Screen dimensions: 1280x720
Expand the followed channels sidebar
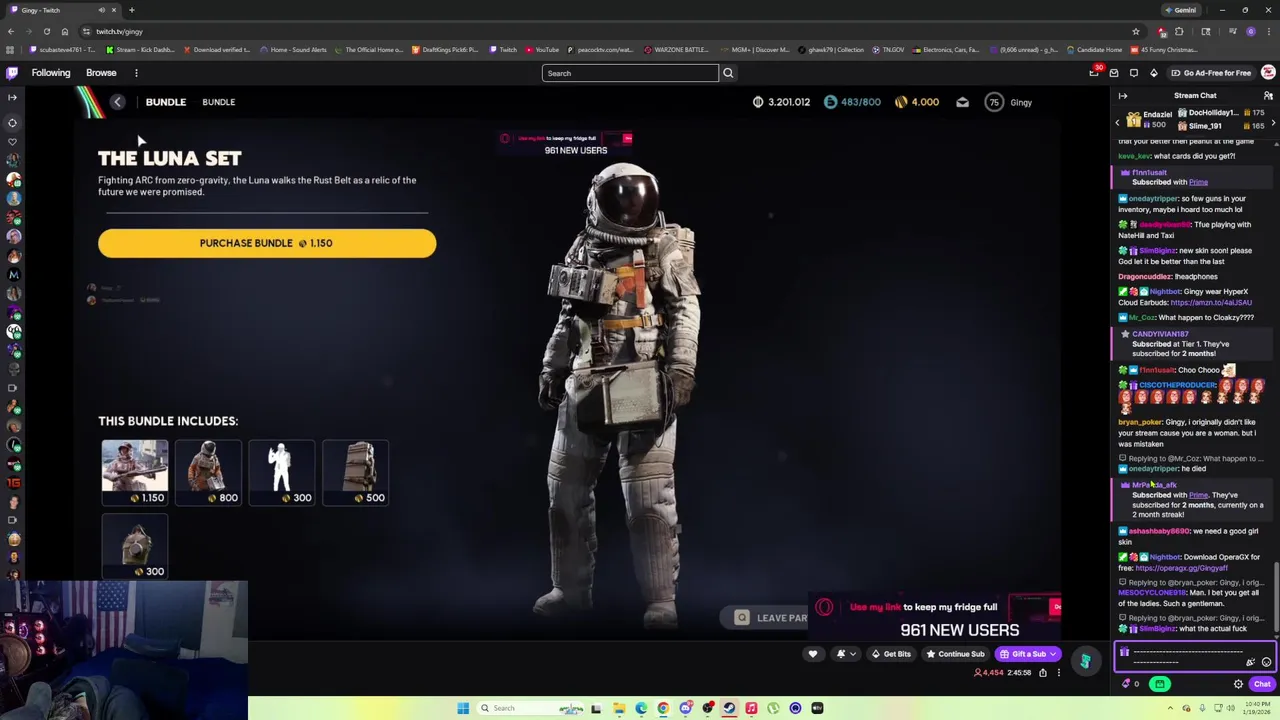tap(12, 97)
